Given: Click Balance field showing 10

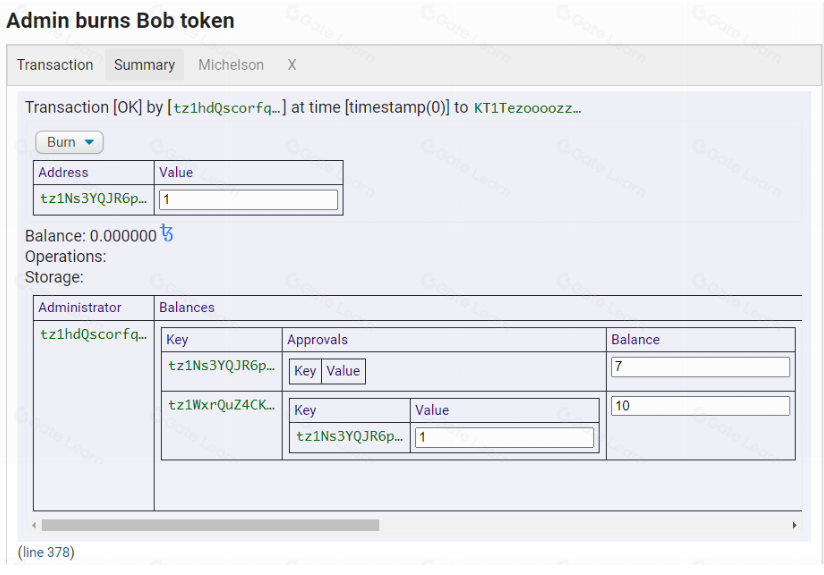Looking at the screenshot, I should pyautogui.click(x=699, y=406).
